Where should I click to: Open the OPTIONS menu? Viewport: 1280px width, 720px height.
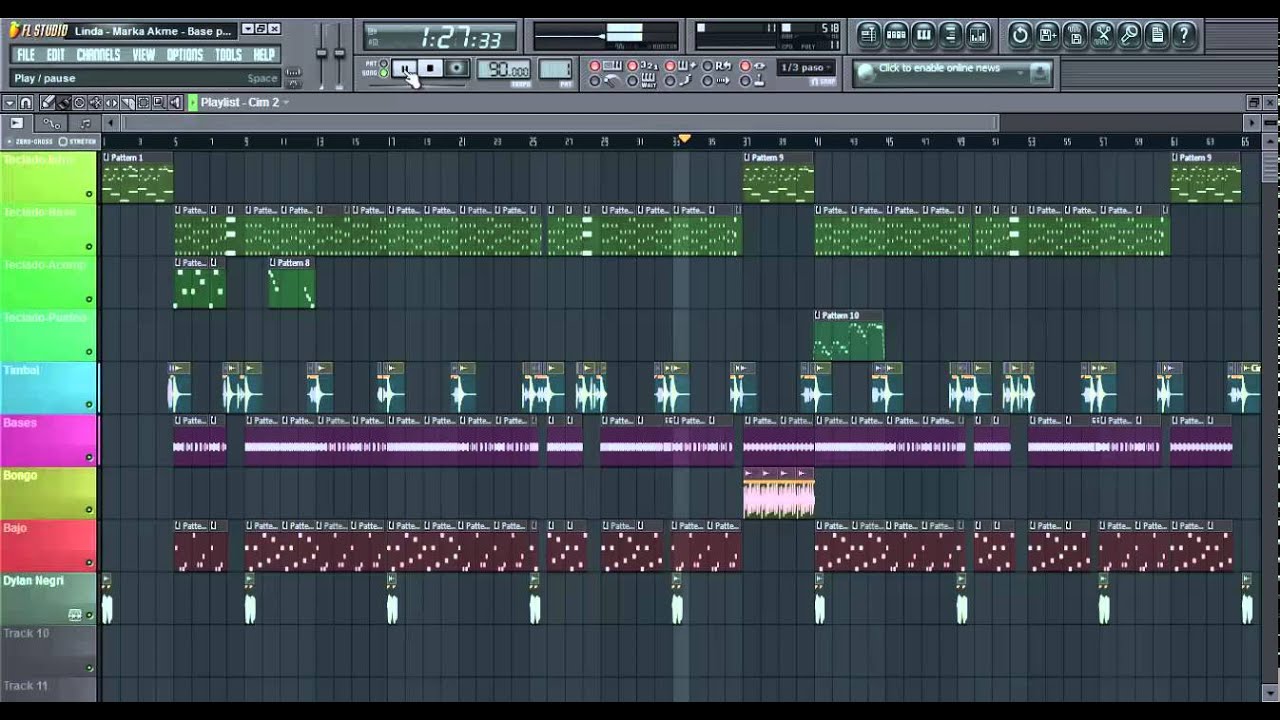click(185, 55)
